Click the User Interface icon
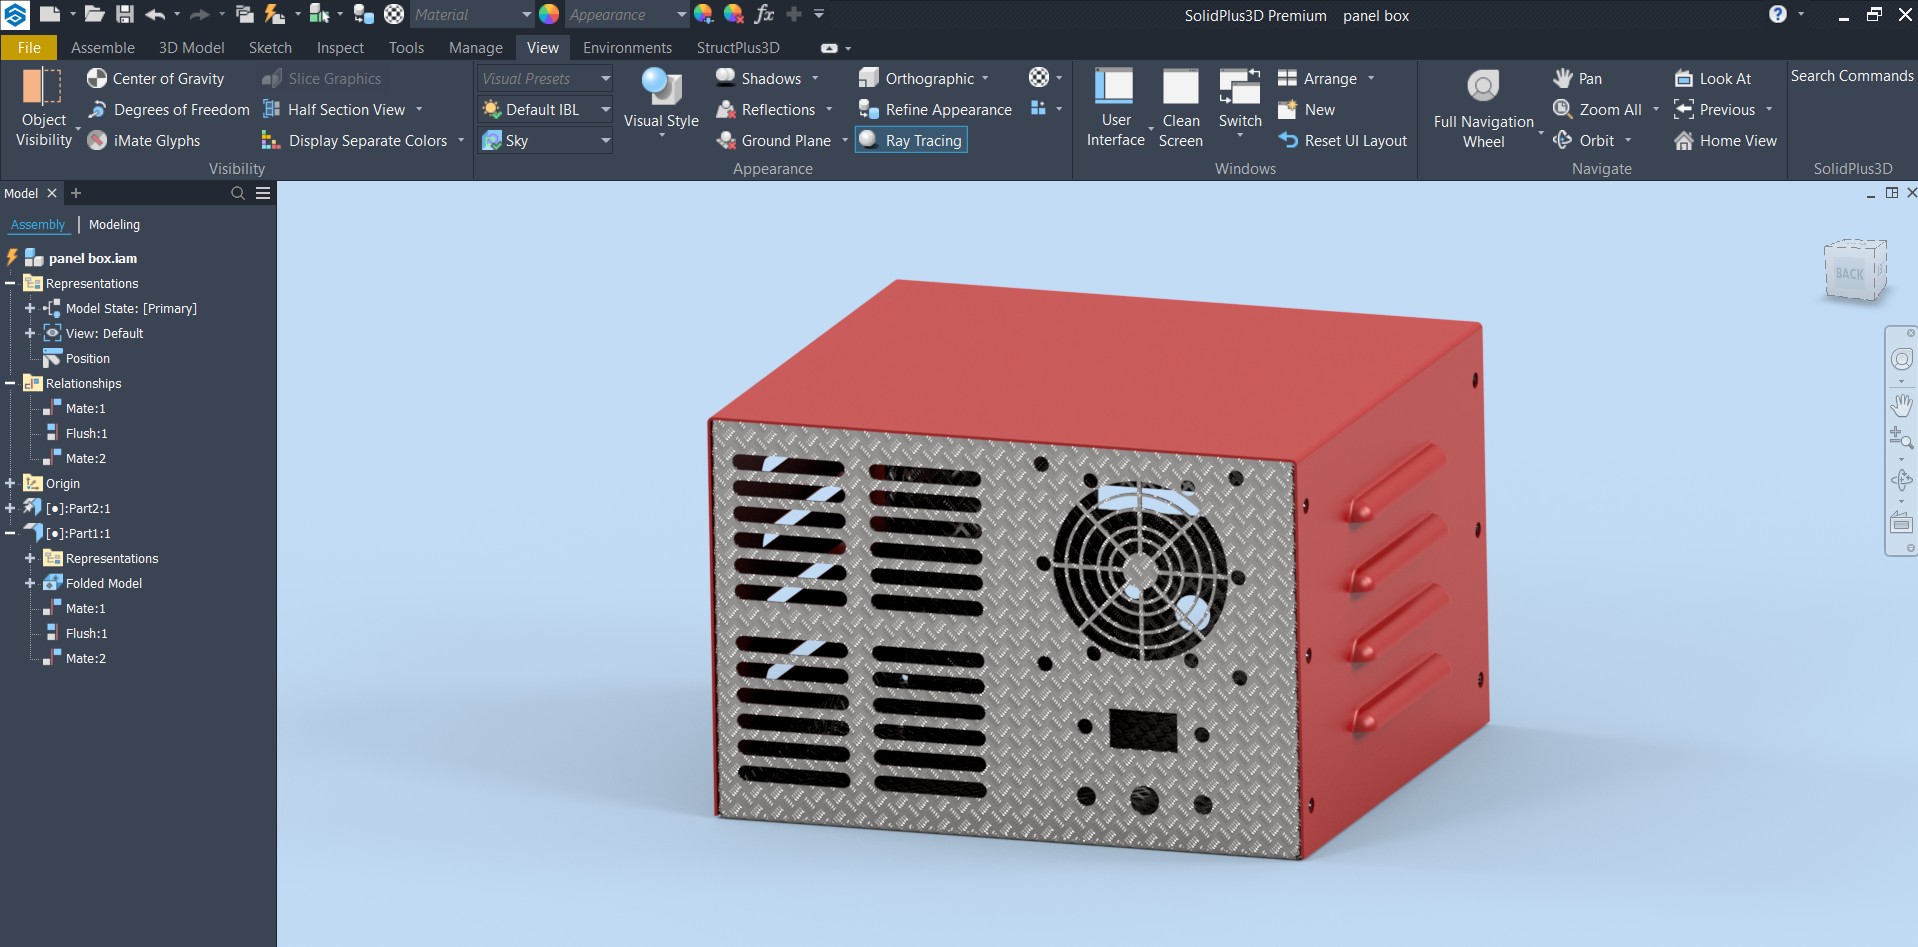 click(x=1114, y=87)
